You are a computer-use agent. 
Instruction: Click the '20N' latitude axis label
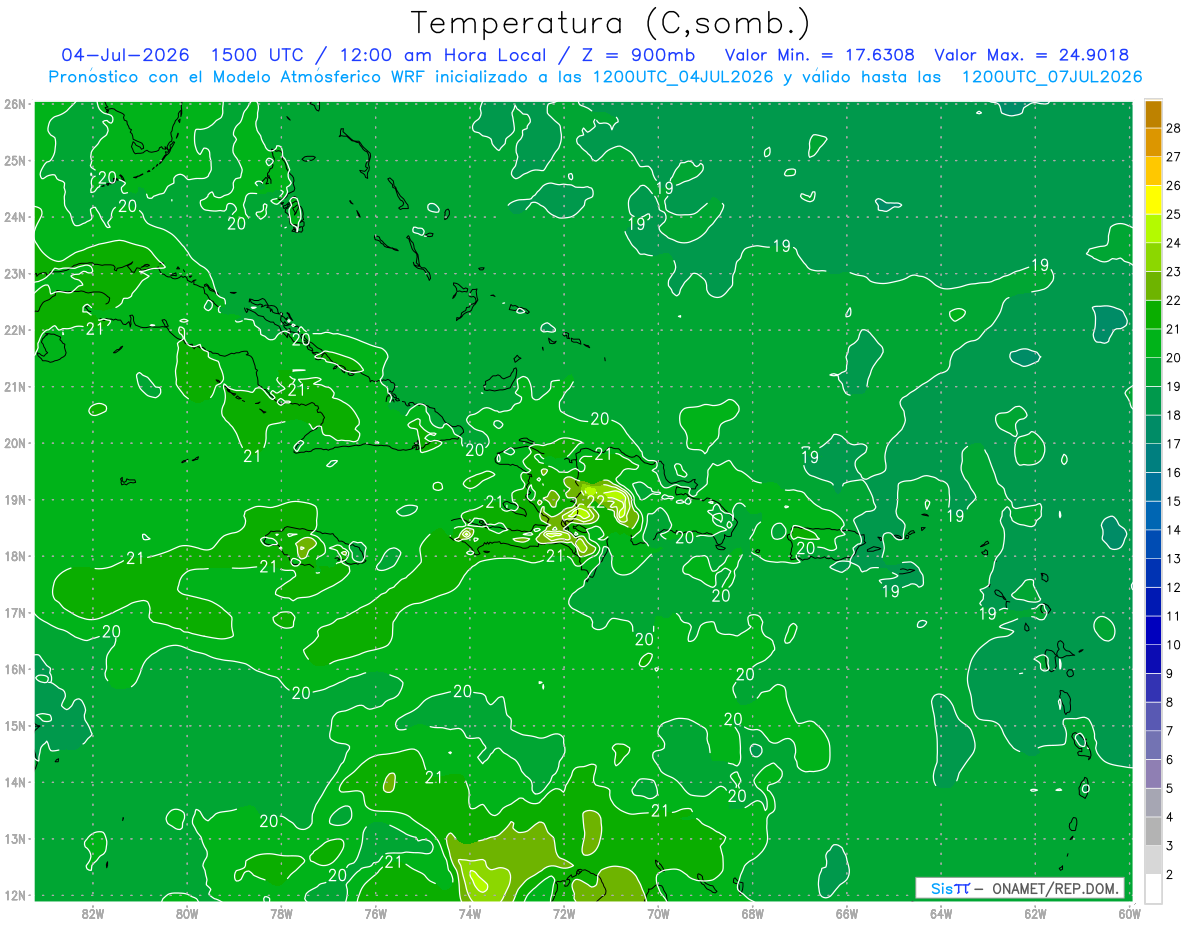tap(14, 443)
